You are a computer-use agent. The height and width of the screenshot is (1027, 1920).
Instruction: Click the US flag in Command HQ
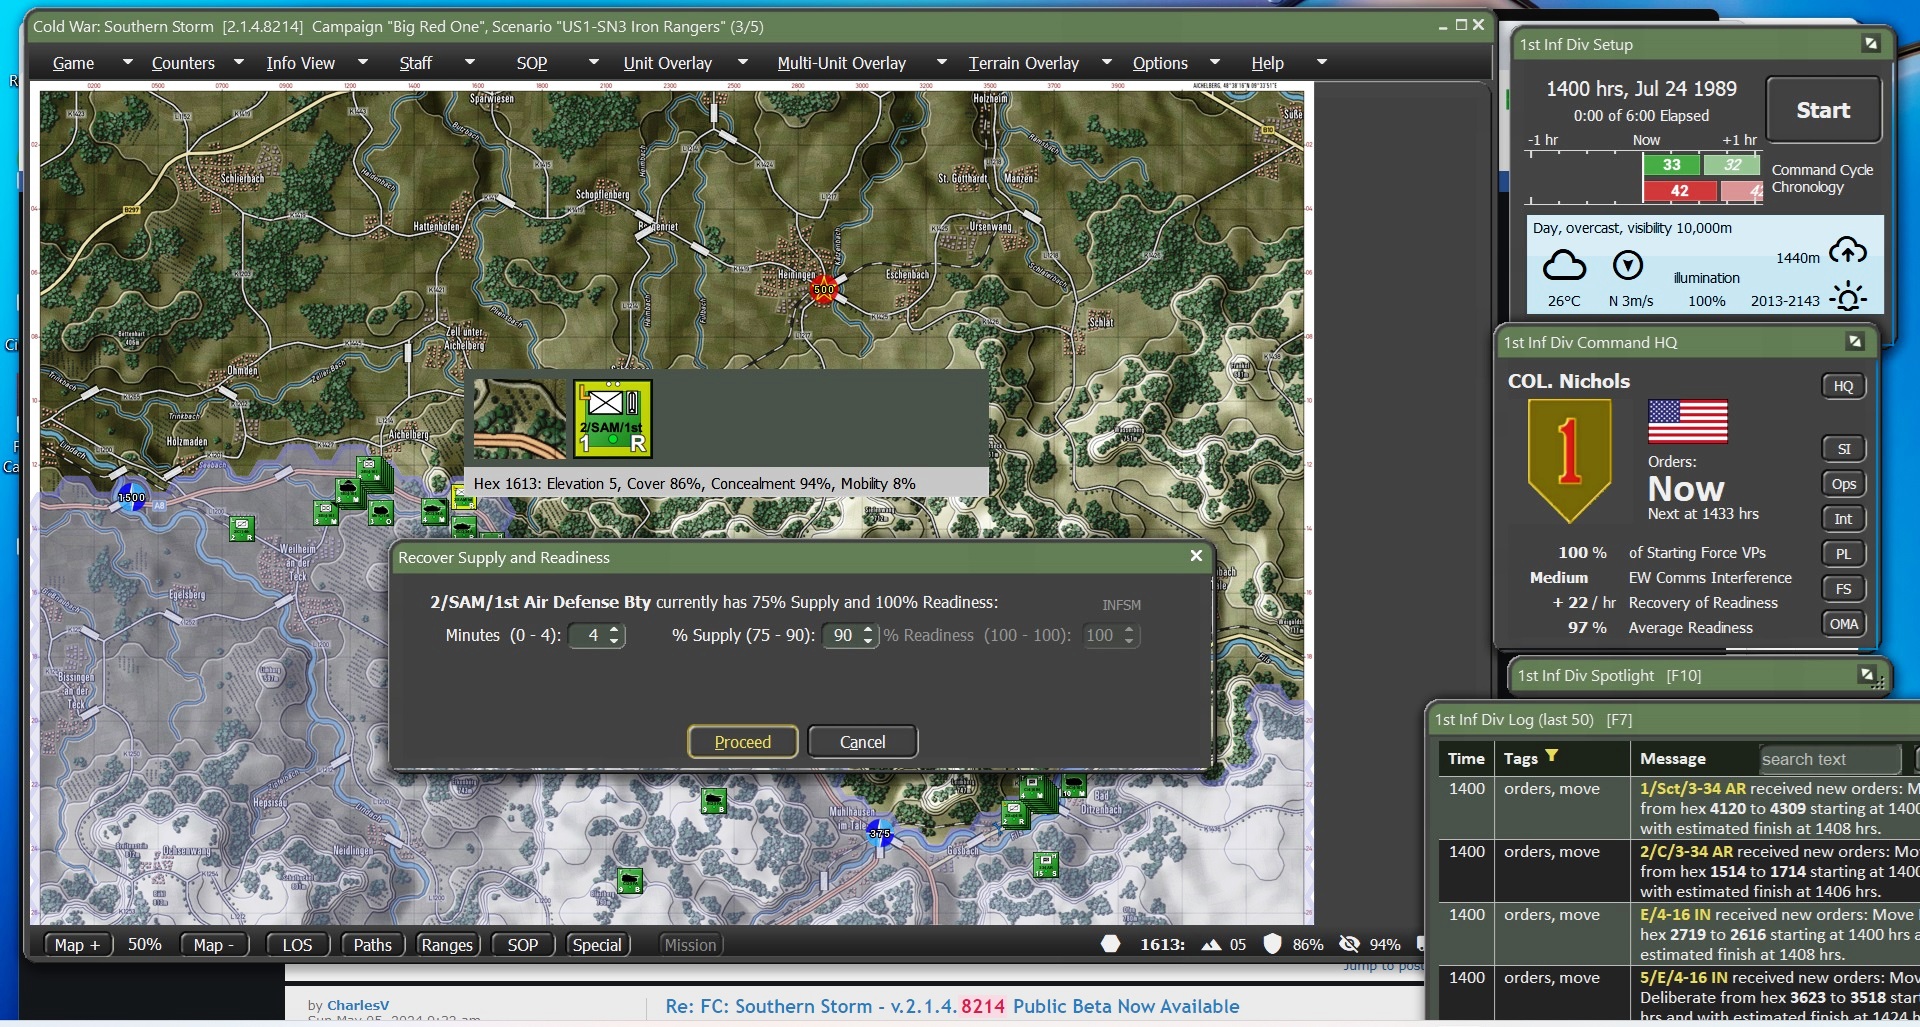coord(1688,421)
